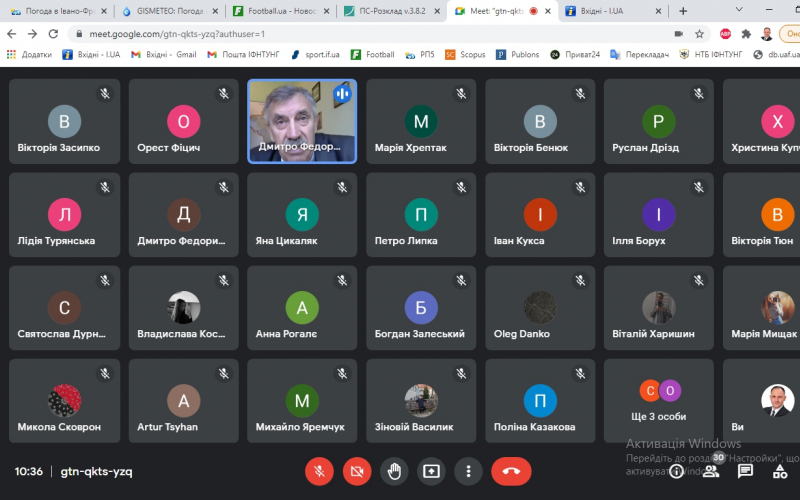Click the meeting code gtn-qkts-yzq

(x=96, y=471)
